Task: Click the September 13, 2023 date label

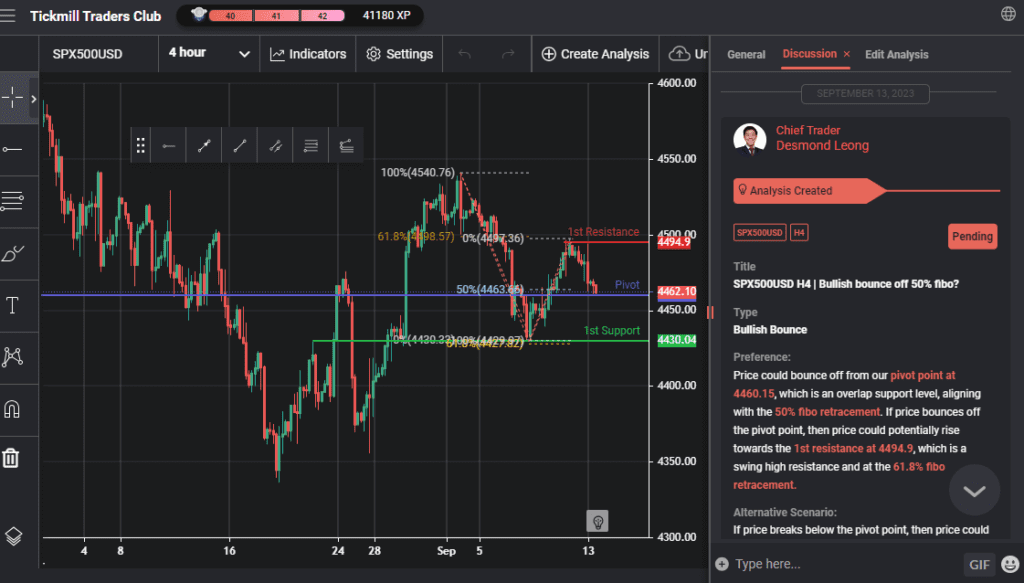Action: (865, 93)
